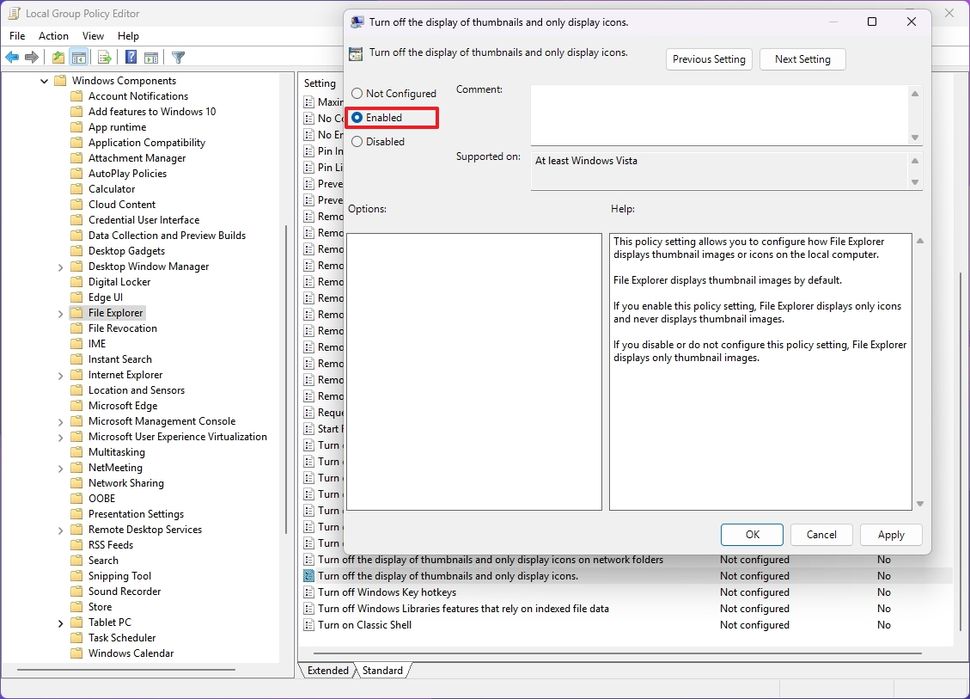Toggle the Show/Hide Console Tree icon
This screenshot has height=699, width=970.
click(x=79, y=57)
